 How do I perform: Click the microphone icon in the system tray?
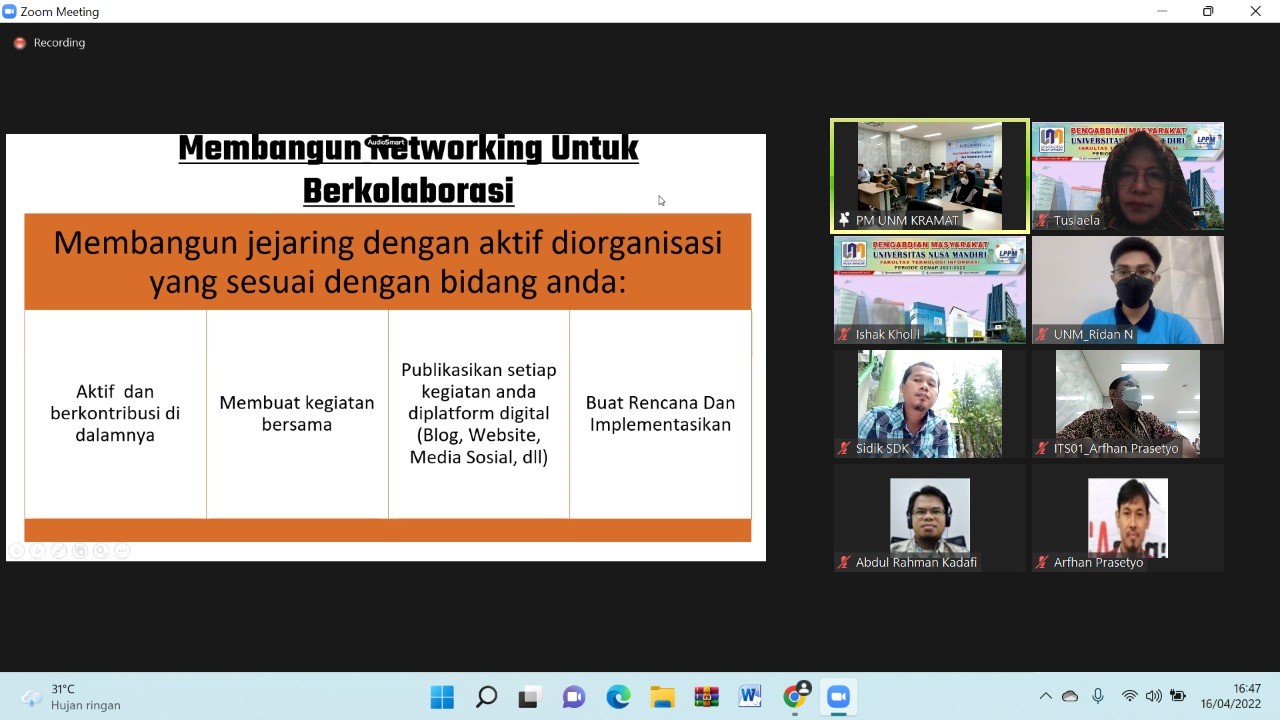pos(1098,696)
